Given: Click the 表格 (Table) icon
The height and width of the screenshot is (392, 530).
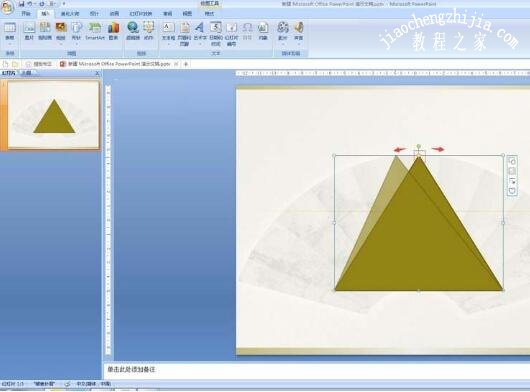Looking at the screenshot, I should (10, 28).
